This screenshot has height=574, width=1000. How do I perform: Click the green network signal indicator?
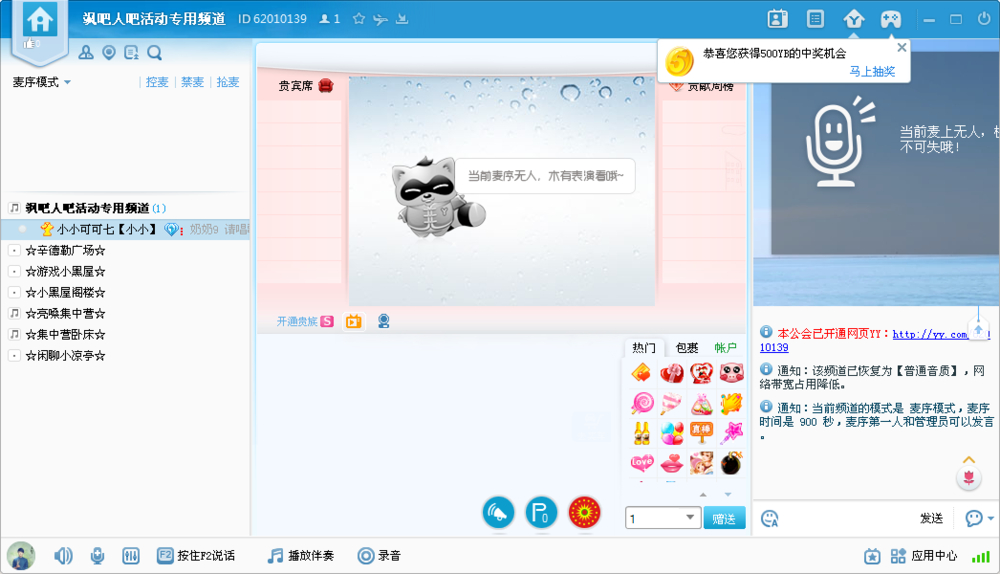[980, 557]
